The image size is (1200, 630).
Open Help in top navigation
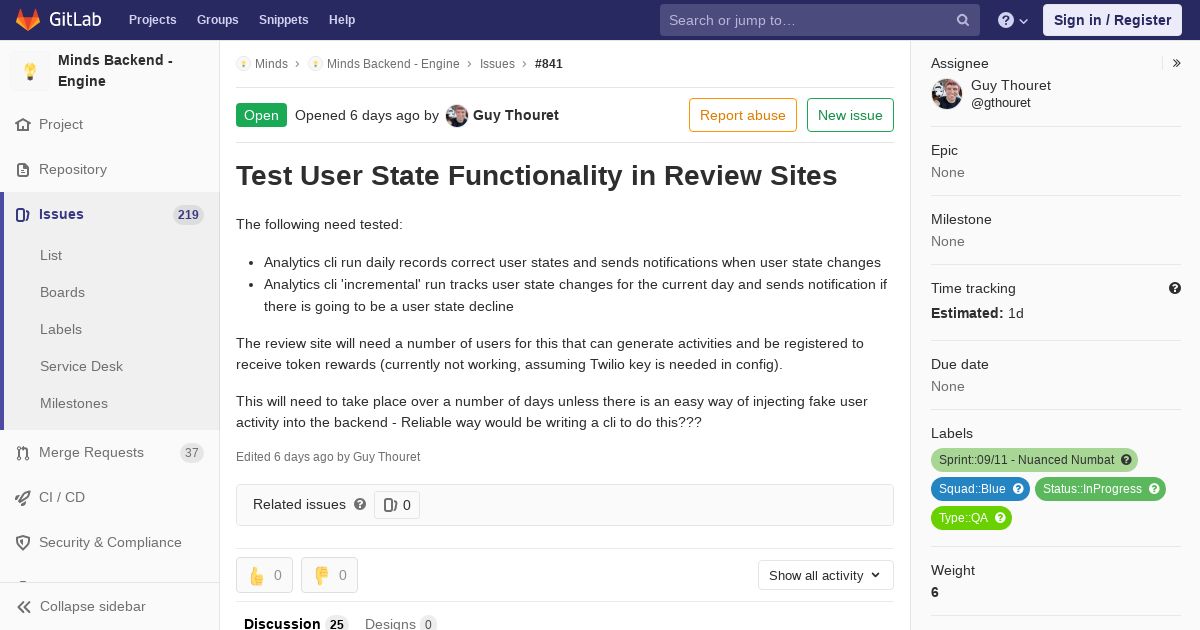(342, 20)
